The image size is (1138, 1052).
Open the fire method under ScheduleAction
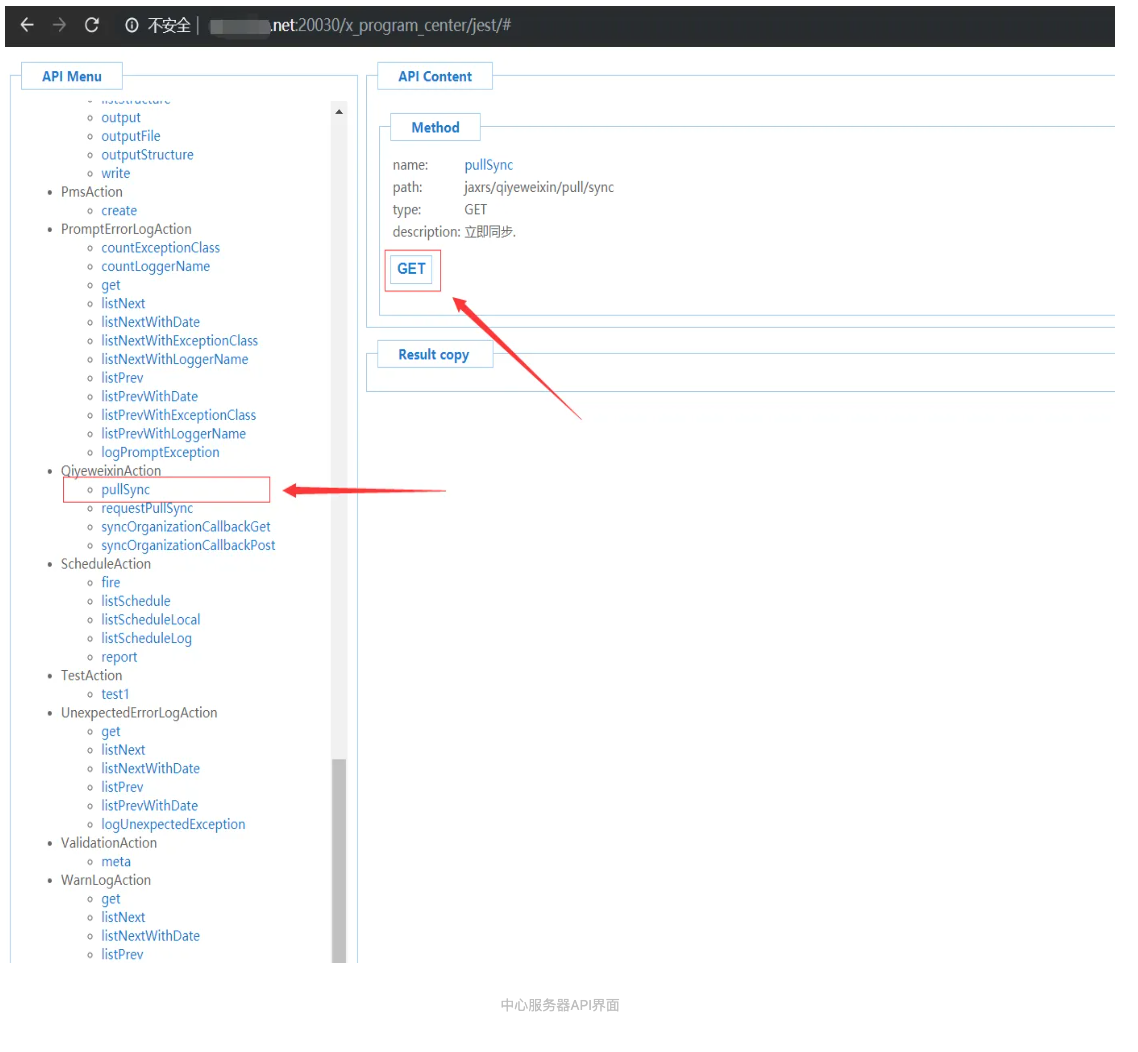pos(110,582)
